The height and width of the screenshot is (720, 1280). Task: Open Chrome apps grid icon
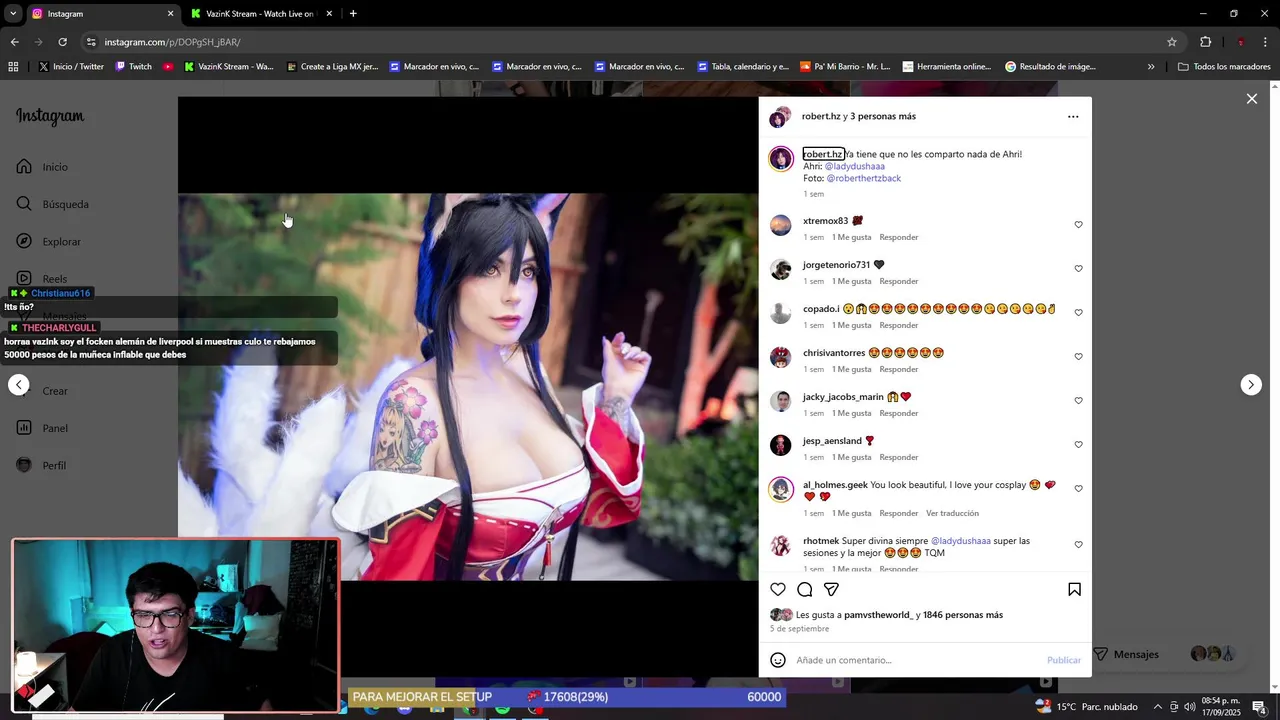tap(13, 67)
